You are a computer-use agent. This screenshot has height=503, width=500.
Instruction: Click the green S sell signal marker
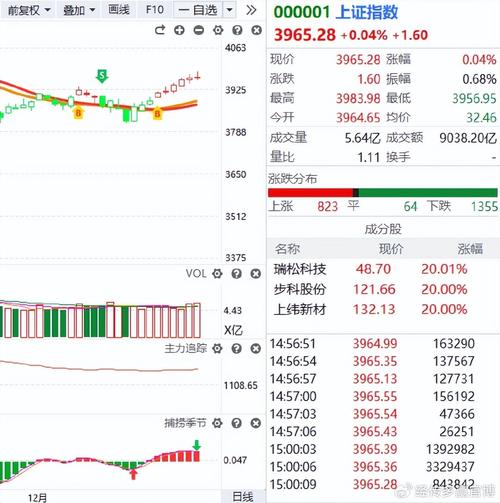(x=102, y=76)
